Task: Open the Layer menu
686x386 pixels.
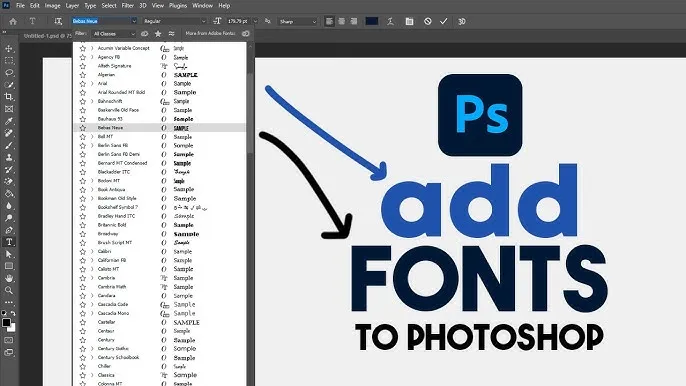Action: click(72, 6)
